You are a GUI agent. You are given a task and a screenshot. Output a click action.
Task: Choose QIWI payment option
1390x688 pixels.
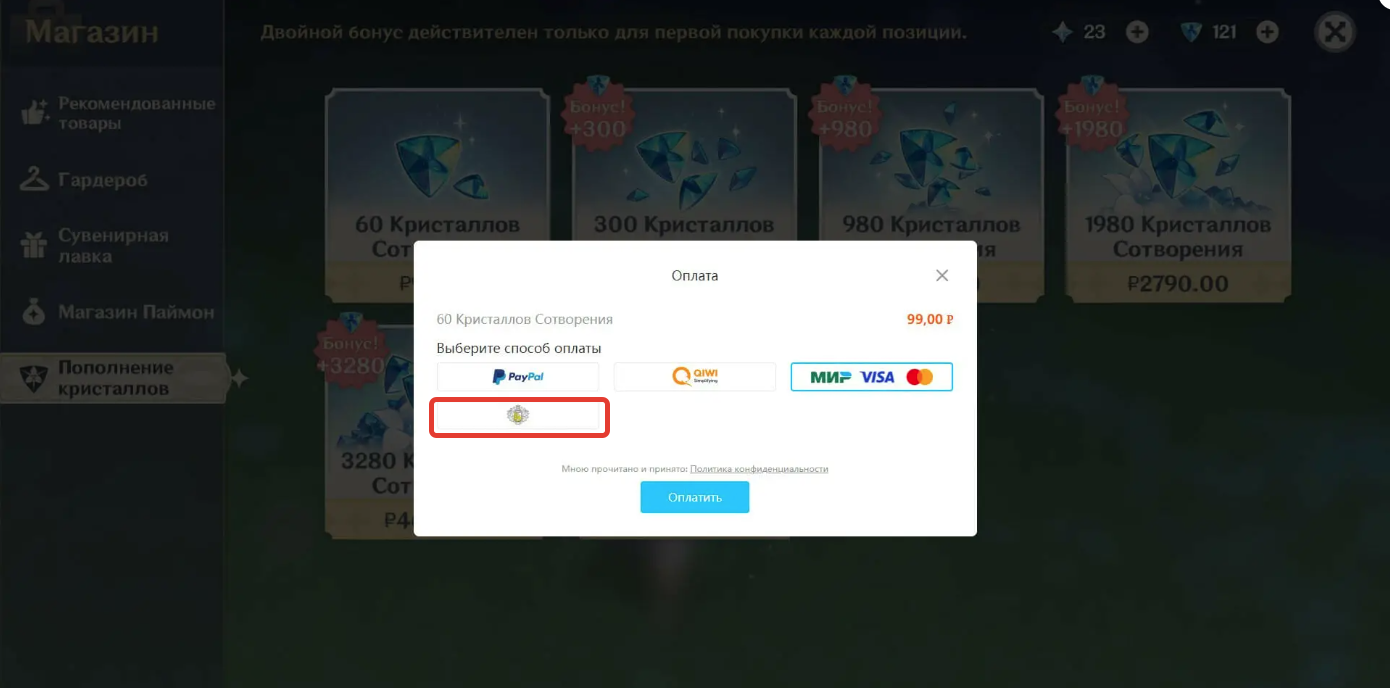coord(695,377)
